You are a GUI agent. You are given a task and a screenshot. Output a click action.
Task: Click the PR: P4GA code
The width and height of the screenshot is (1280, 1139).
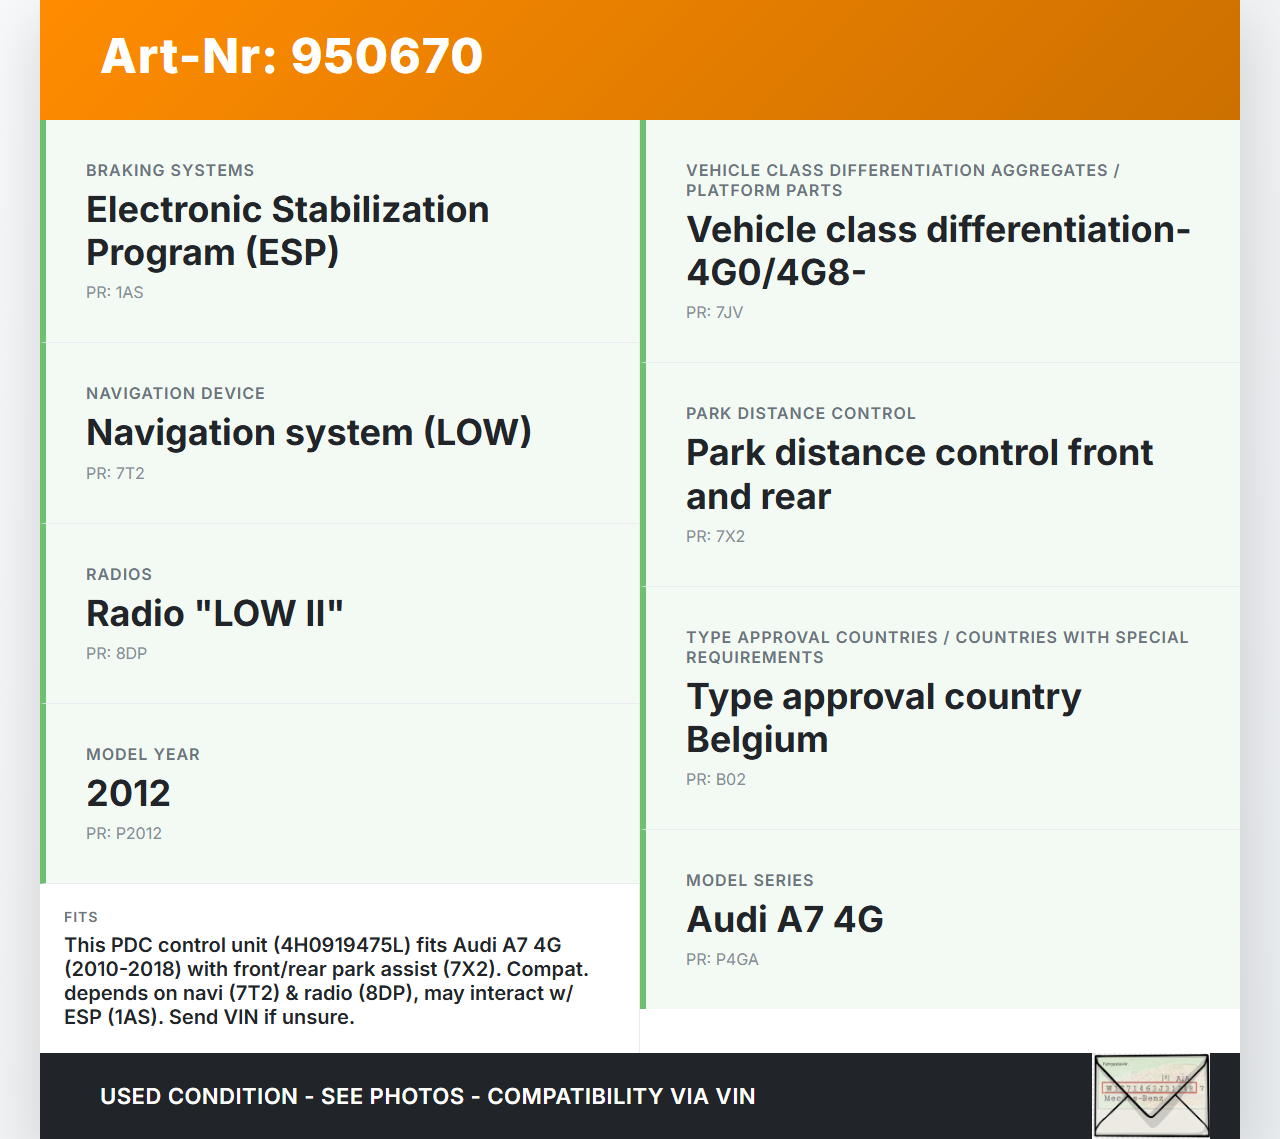tap(722, 959)
